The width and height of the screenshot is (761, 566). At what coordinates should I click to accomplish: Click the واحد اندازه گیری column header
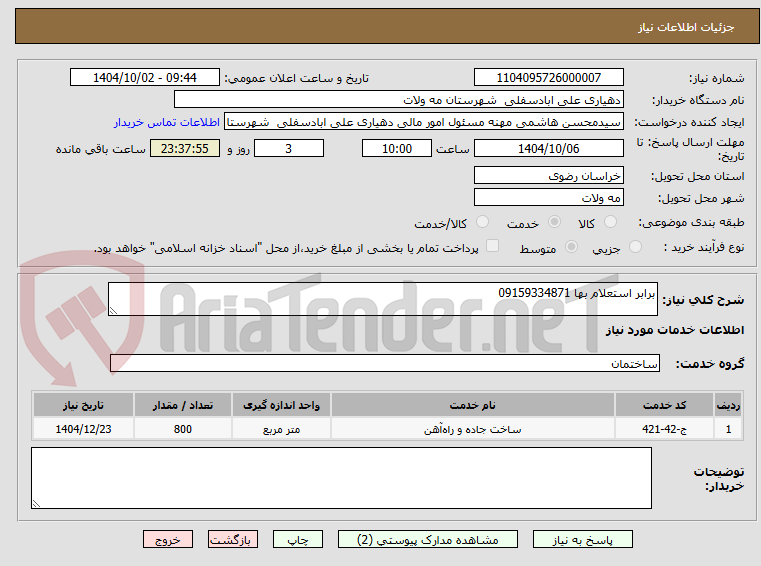click(281, 405)
